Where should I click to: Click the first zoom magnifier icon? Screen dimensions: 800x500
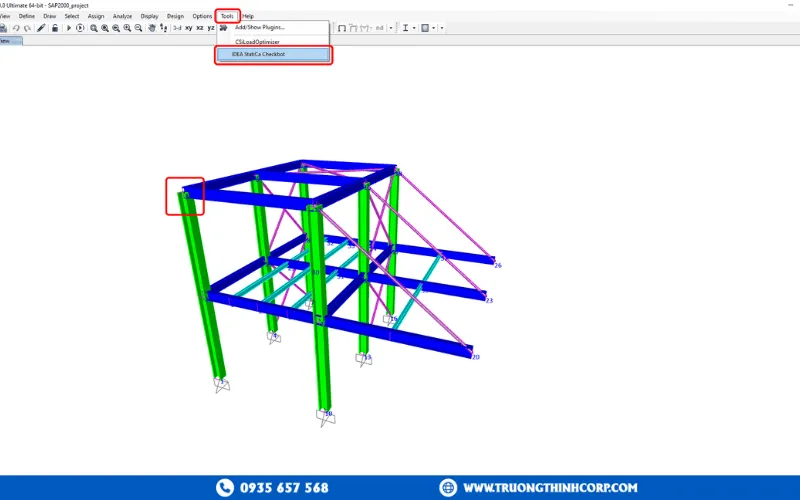click(x=93, y=28)
